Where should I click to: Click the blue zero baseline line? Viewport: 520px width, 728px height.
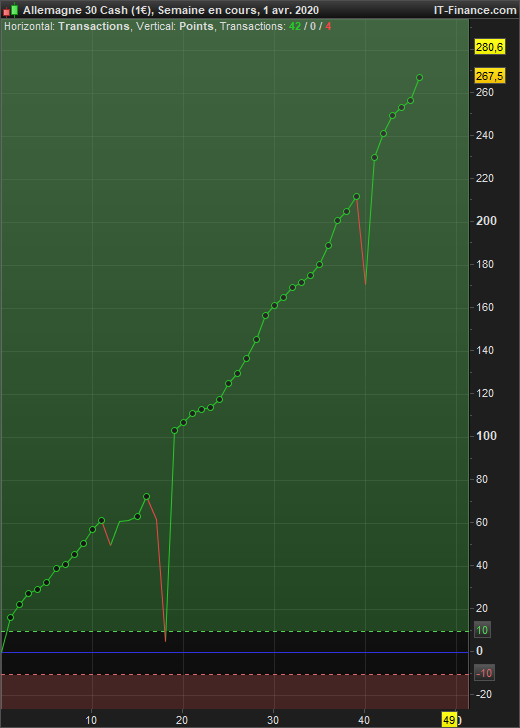[x=234, y=652]
